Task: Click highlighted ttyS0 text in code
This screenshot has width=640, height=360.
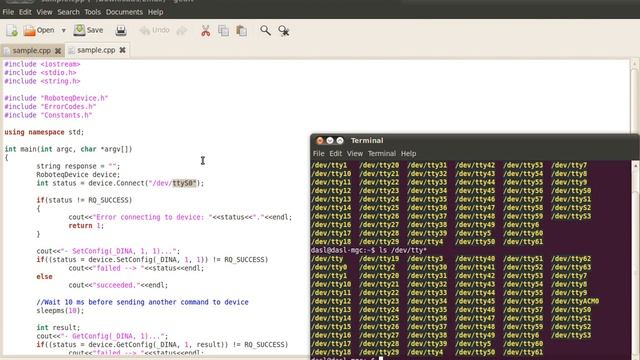Action: coord(184,183)
